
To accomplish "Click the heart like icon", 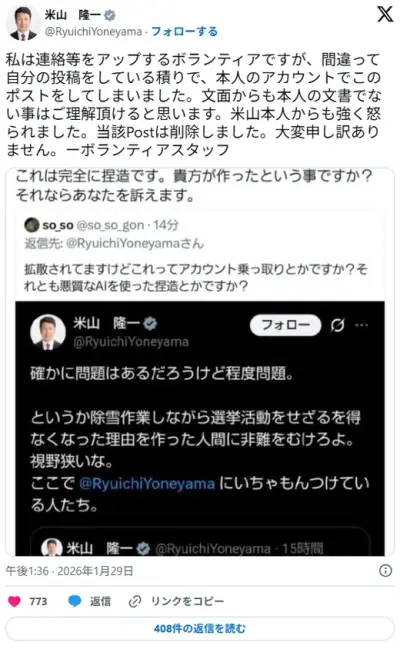I will click(x=14, y=601).
